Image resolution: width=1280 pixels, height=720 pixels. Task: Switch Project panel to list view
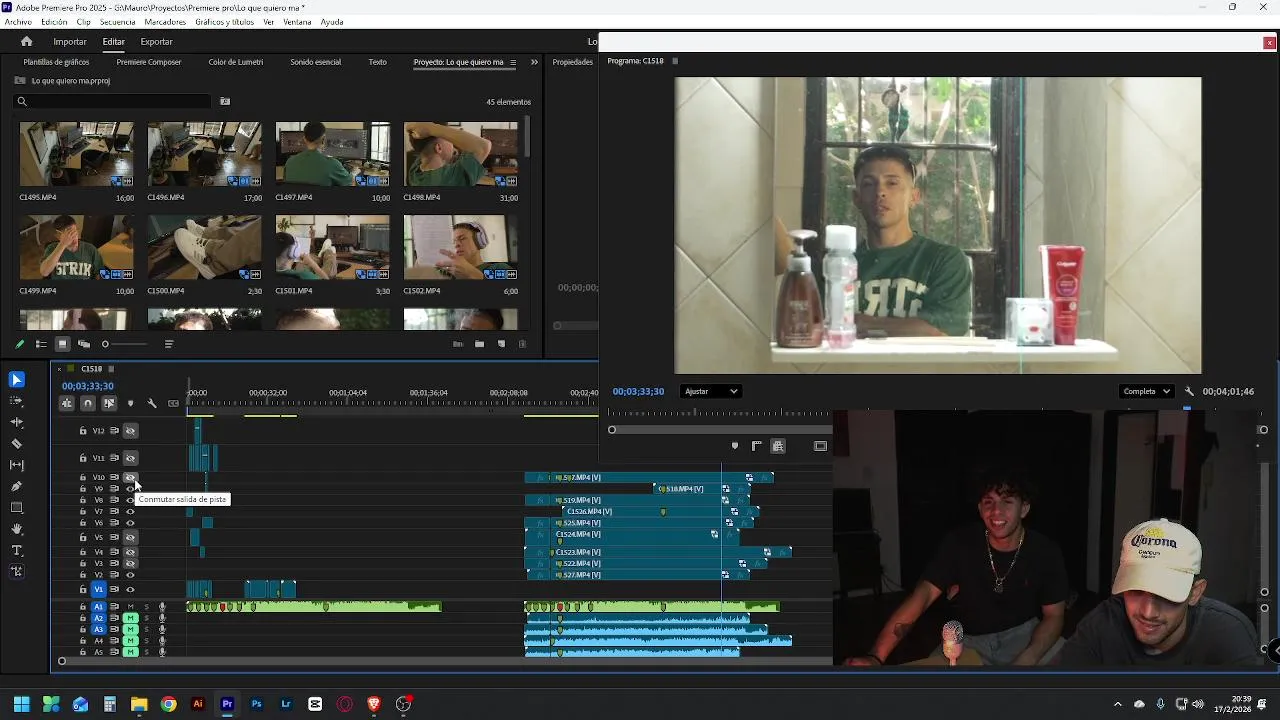pyautogui.click(x=41, y=344)
